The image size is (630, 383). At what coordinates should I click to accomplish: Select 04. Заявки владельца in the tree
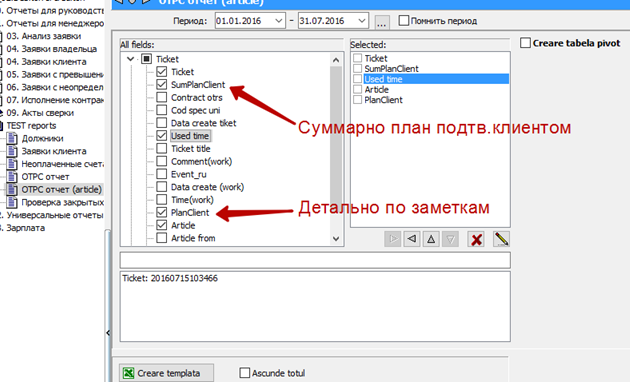click(x=51, y=49)
